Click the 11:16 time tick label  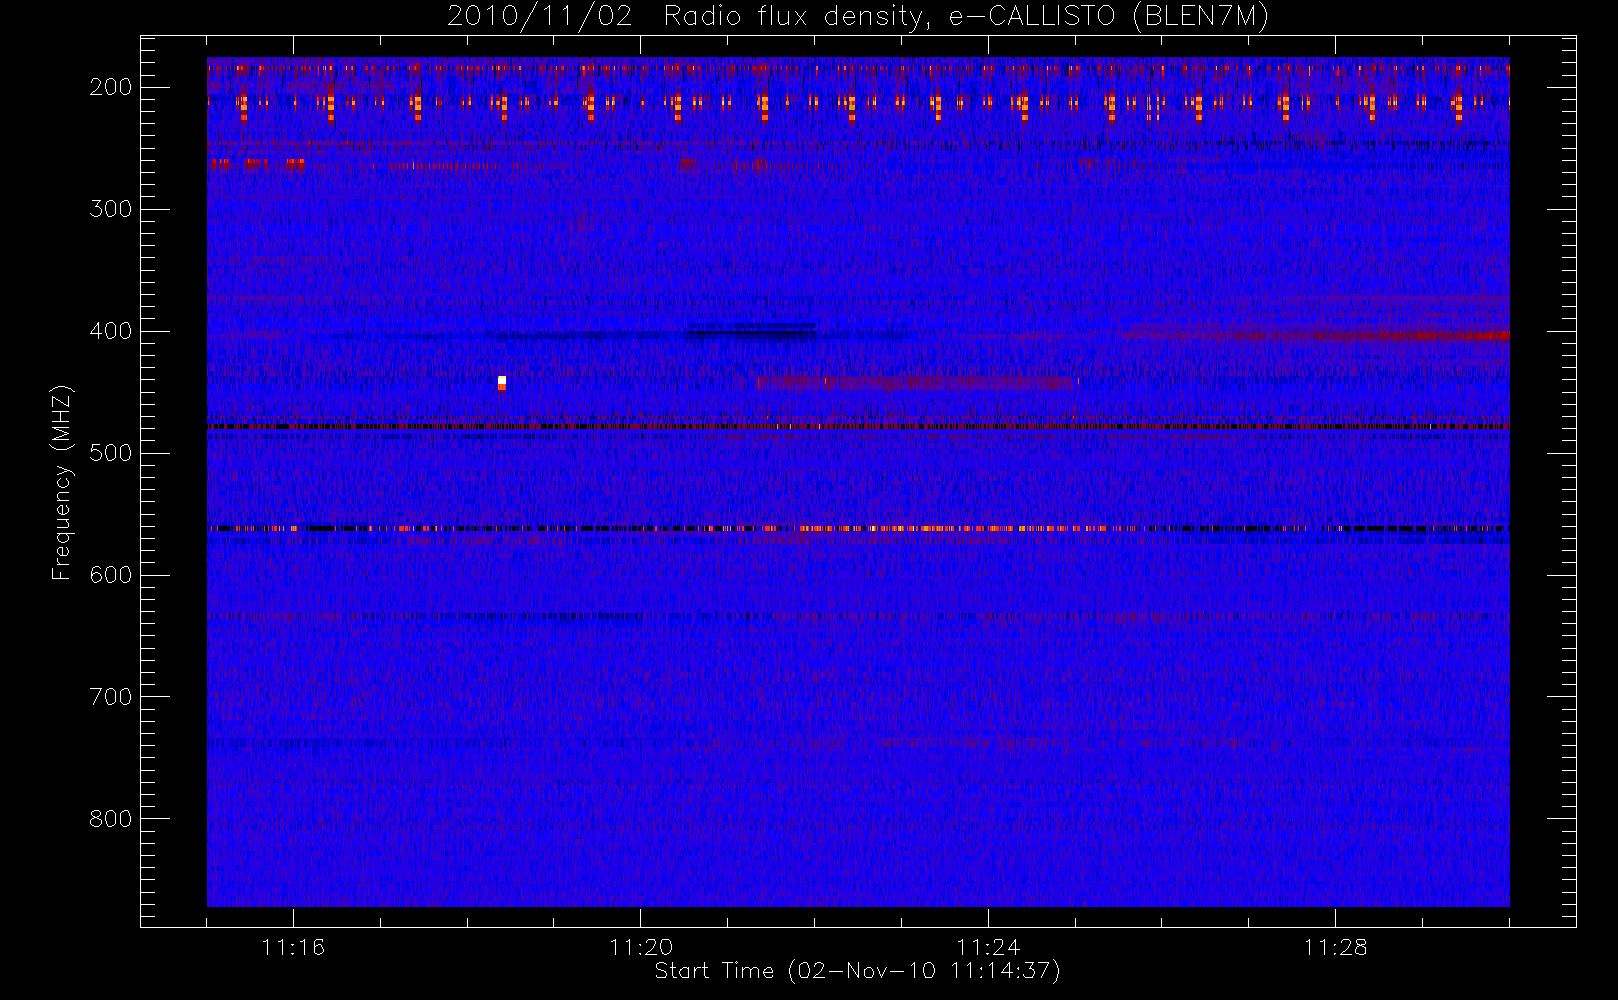[x=293, y=947]
